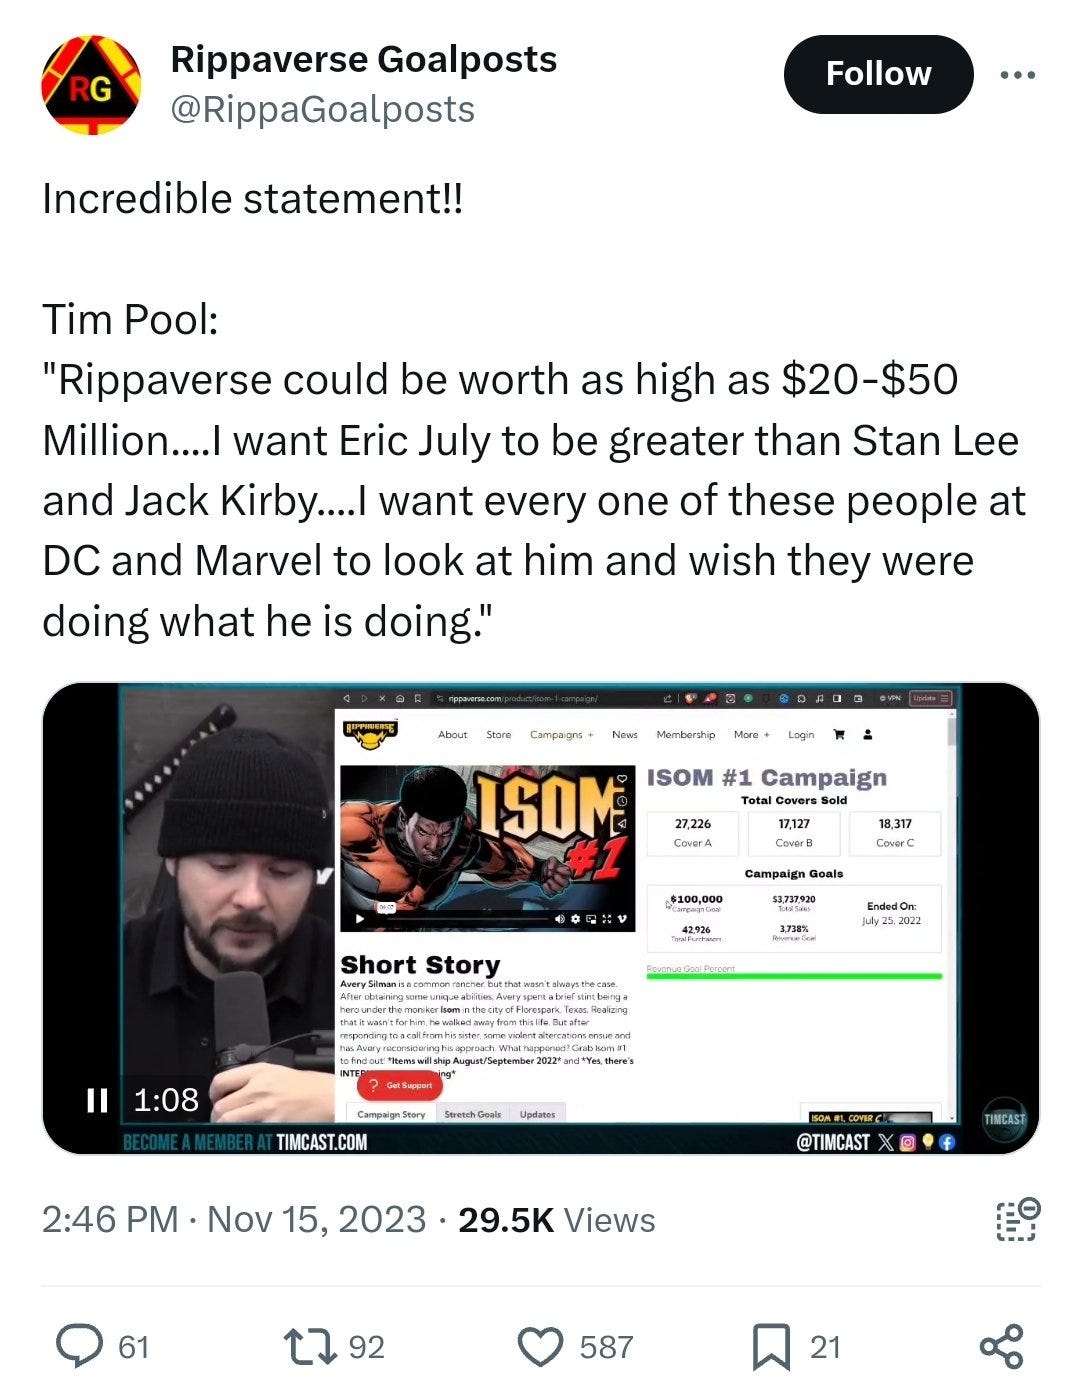The width and height of the screenshot is (1080, 1398).
Task: Expand the More + menu in video
Action: (751, 734)
